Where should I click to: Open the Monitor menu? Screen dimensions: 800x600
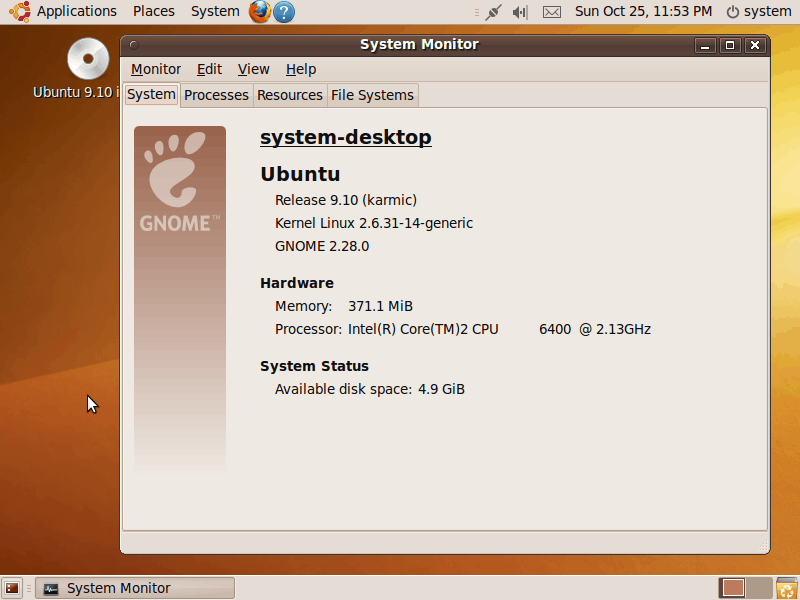(156, 69)
